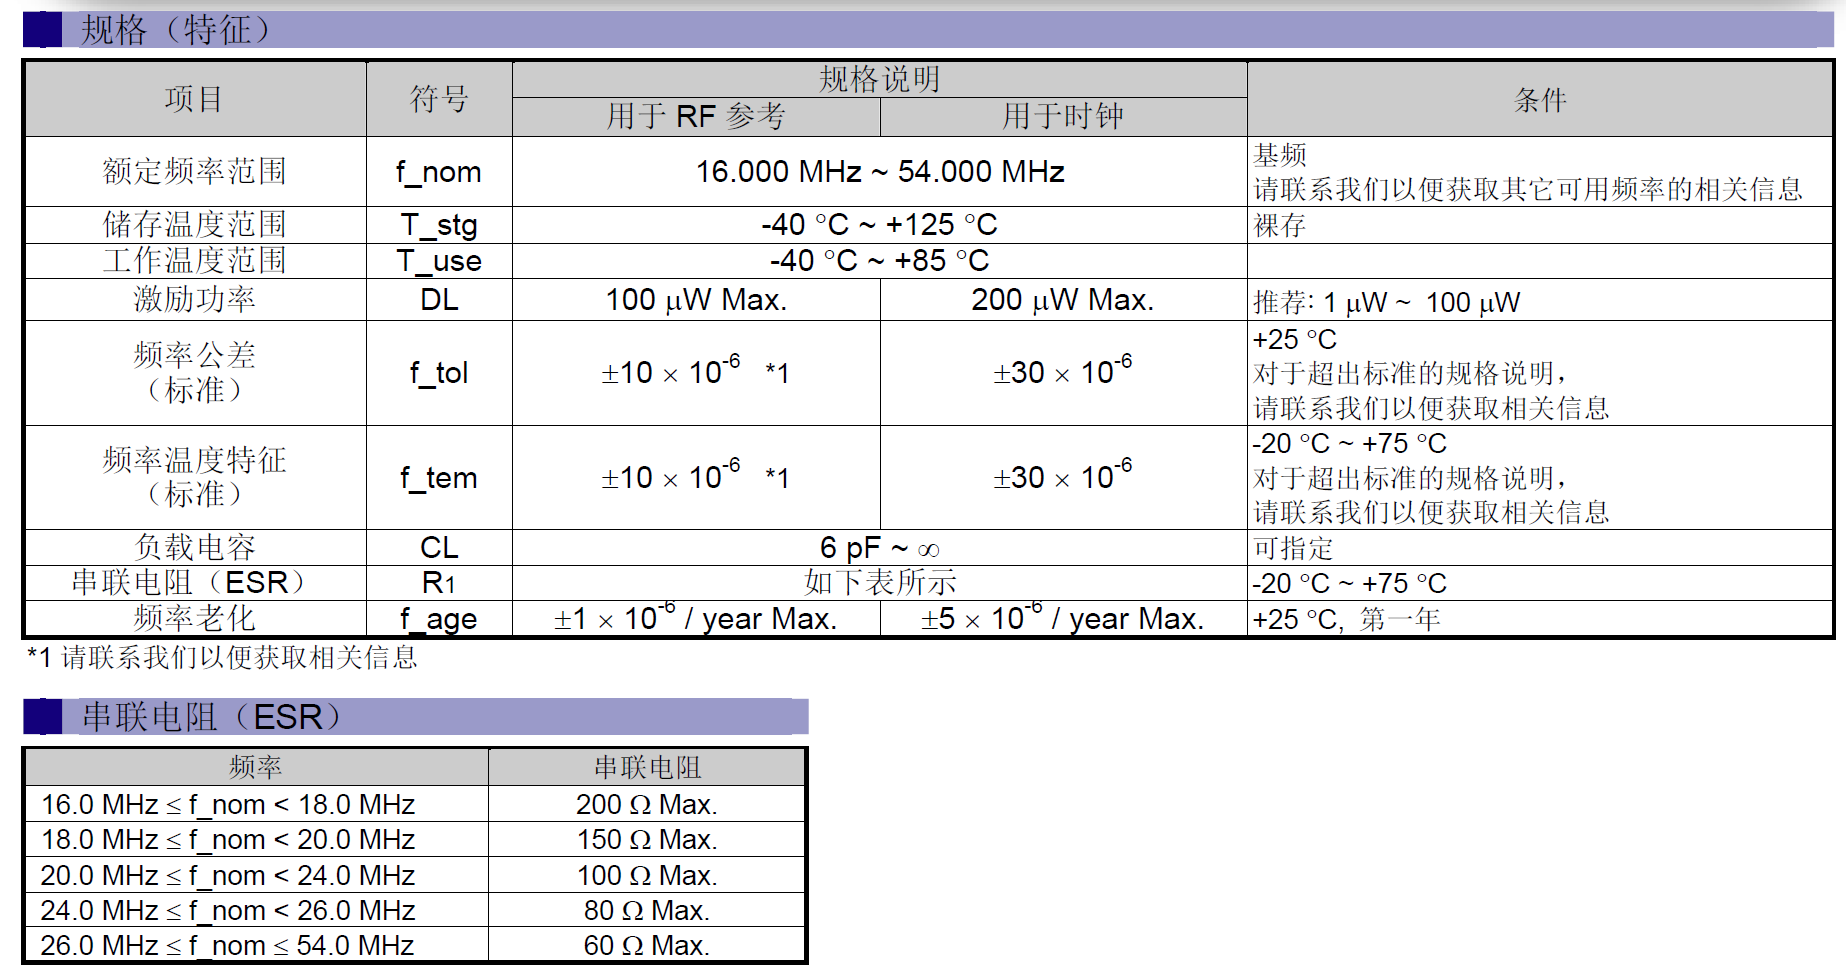Screen dimensions: 1846x978
Task: Click the condition text "基频"
Action: point(1280,155)
